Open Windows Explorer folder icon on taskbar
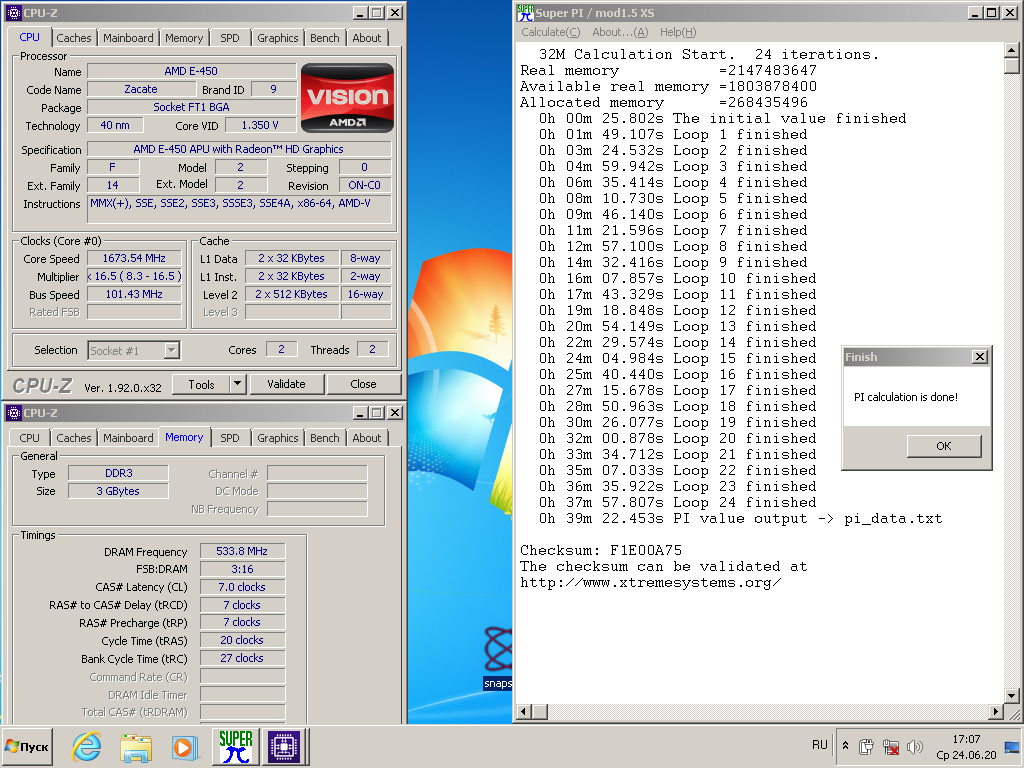This screenshot has height=768, width=1024. (136, 746)
